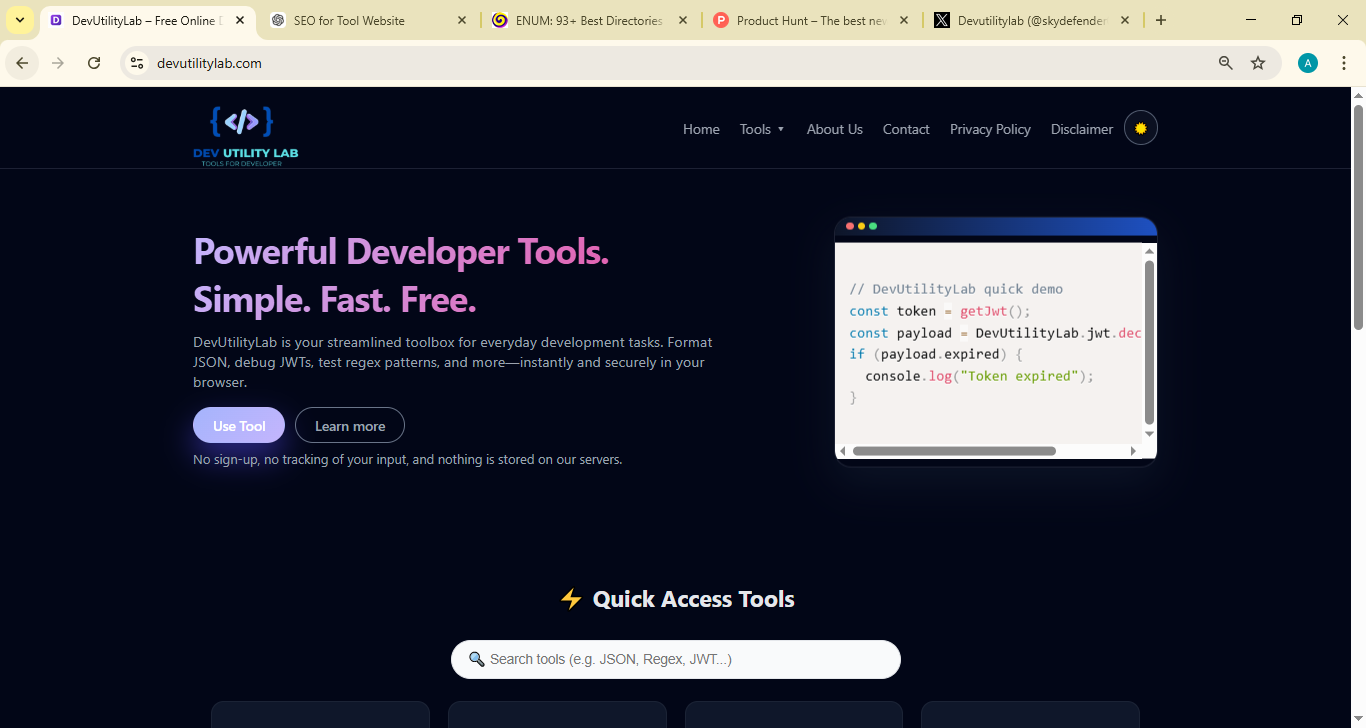Open the tab search arrow at top left
The width and height of the screenshot is (1366, 728).
coord(18,19)
